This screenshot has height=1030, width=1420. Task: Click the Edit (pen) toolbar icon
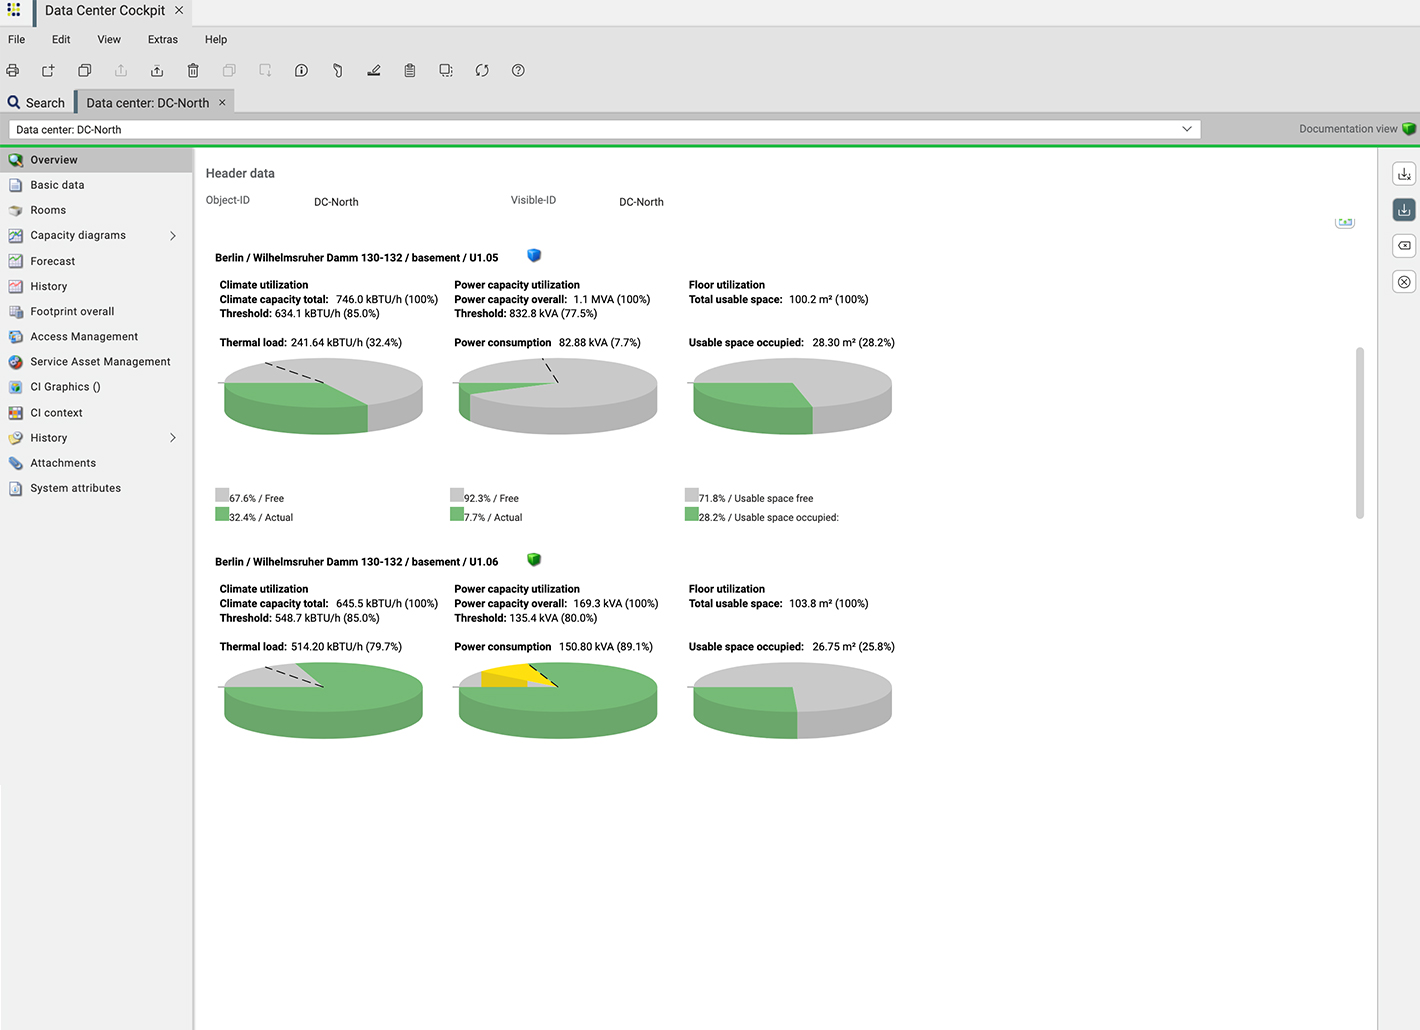(373, 70)
